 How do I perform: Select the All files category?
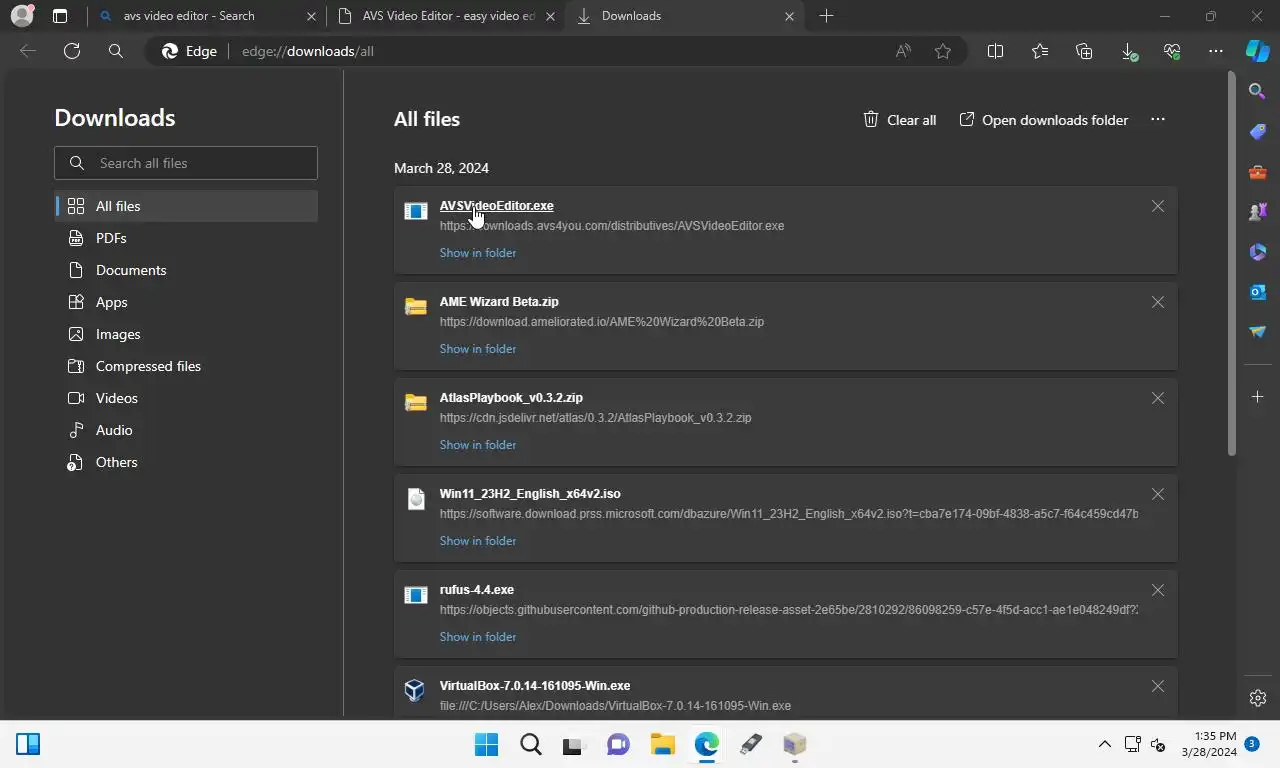(x=186, y=206)
